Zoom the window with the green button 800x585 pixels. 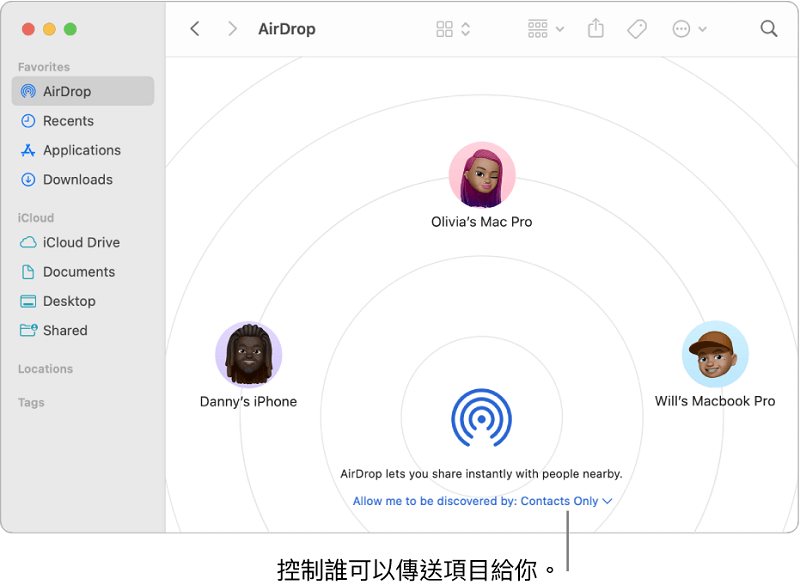(70, 29)
